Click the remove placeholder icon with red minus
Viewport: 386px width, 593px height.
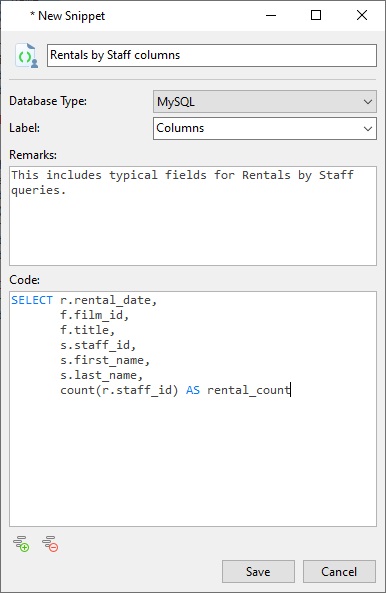click(x=50, y=543)
